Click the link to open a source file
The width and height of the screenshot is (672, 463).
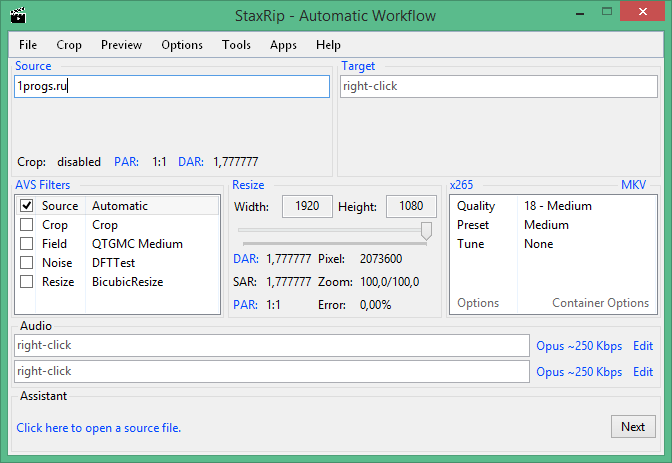coord(98,428)
